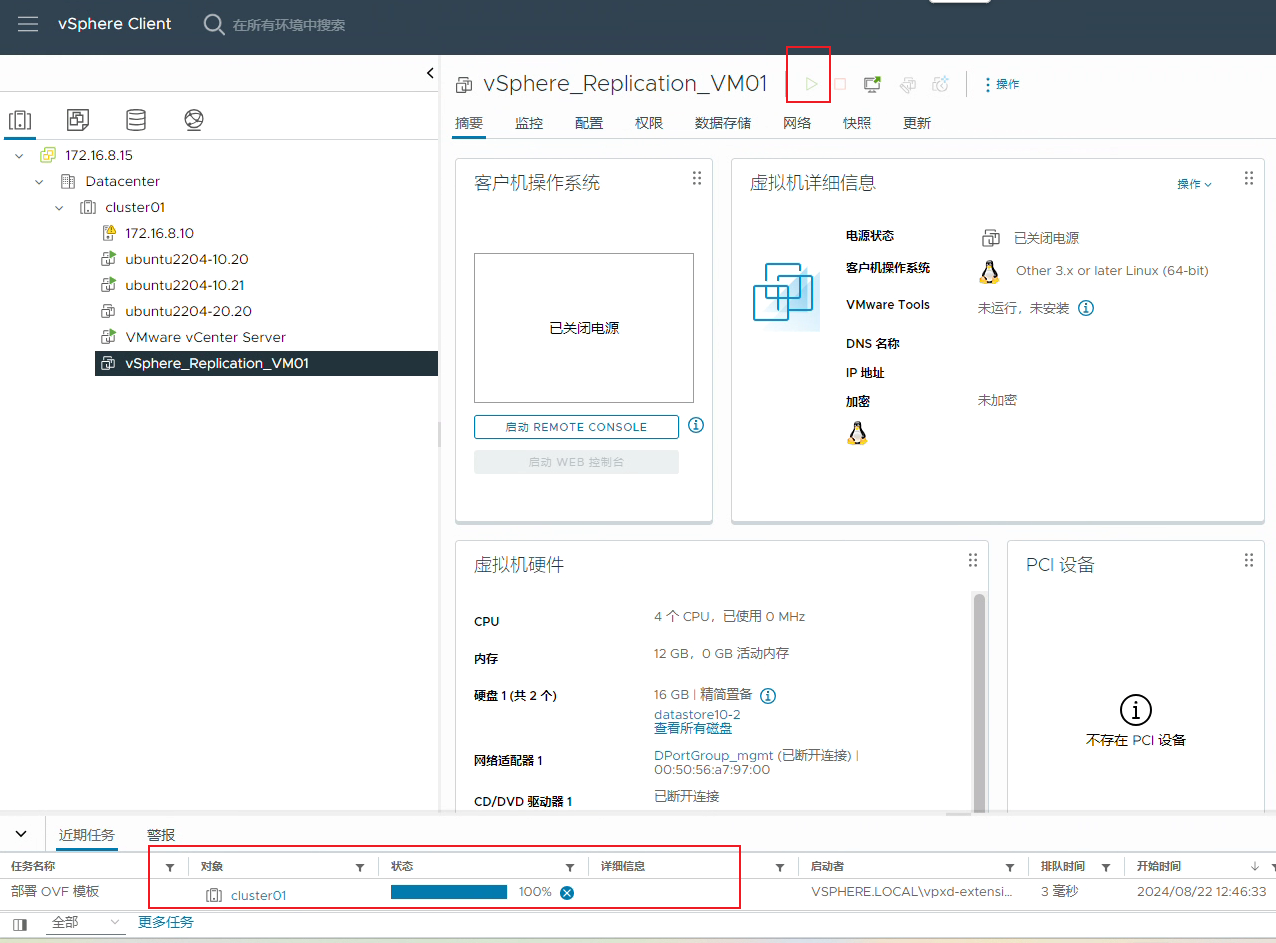Collapse the cluster01 tree node

[x=59, y=207]
